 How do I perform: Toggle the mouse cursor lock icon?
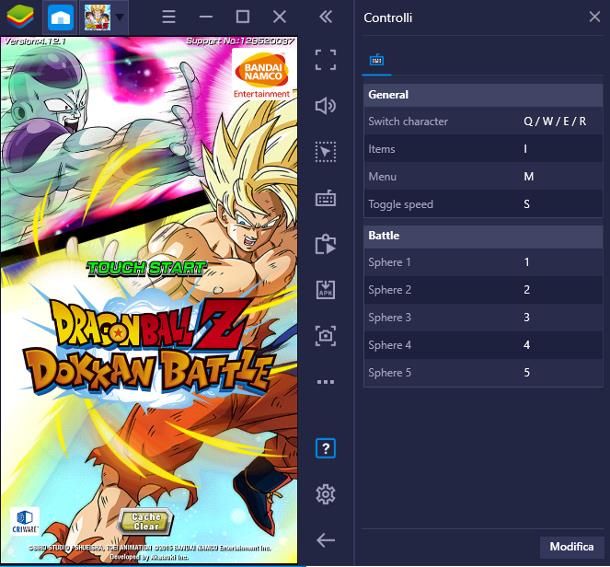(x=326, y=152)
